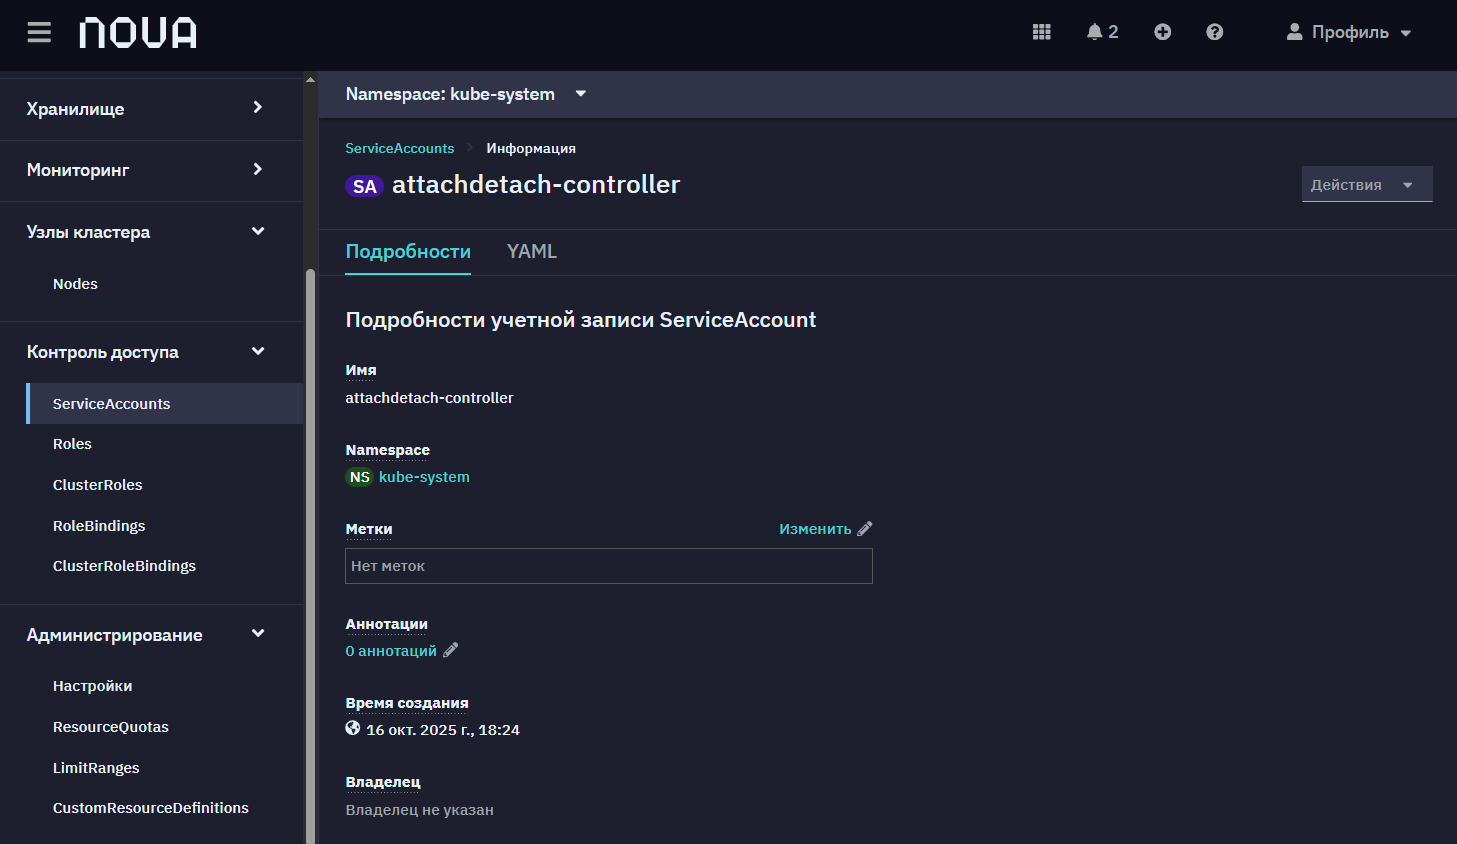Screen dimensions: 1457x844
Task: Open Nodes in sidebar
Action: [x=75, y=284]
